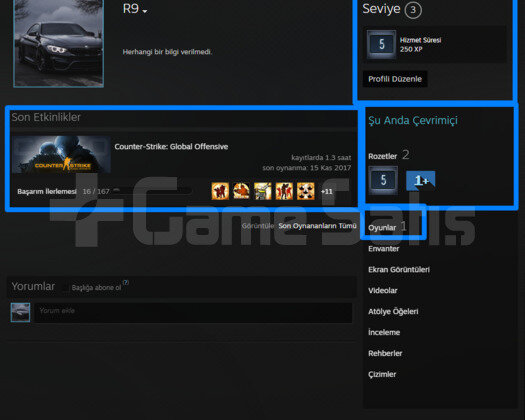Open the Hizmet Süresi 250 XP text
This screenshot has width=525, height=420.
tap(421, 45)
